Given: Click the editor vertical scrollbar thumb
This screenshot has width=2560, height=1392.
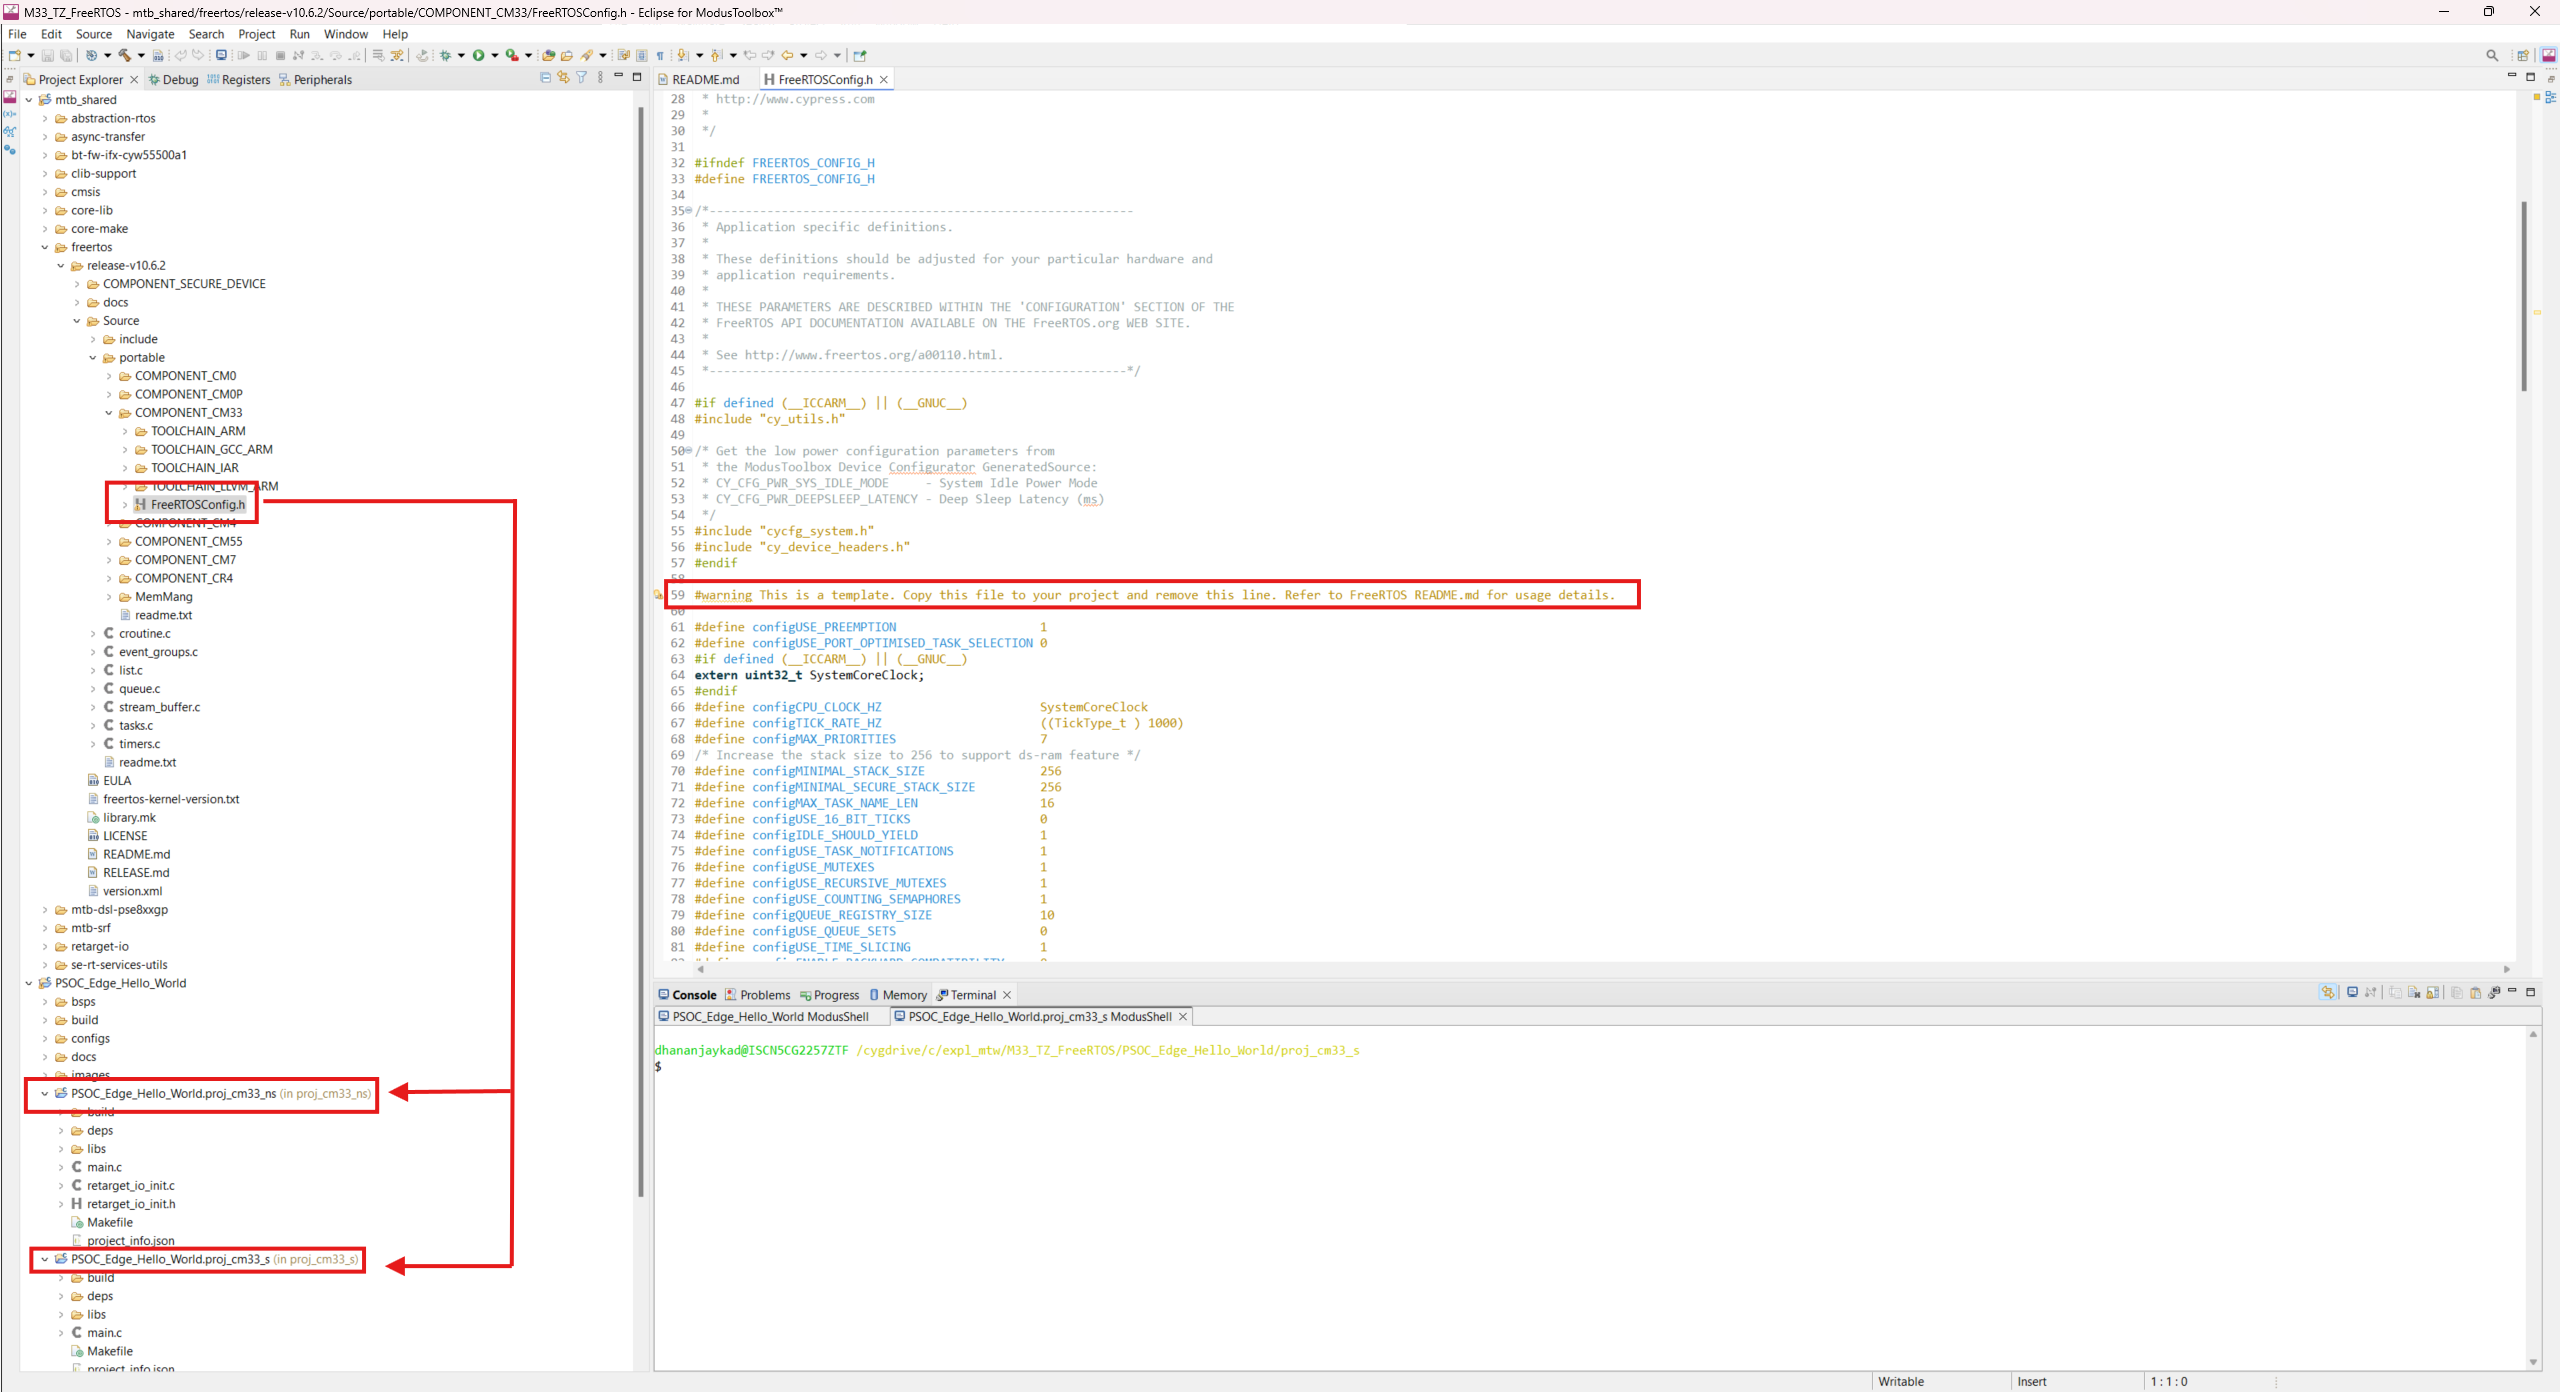Looking at the screenshot, I should click(x=2524, y=295).
